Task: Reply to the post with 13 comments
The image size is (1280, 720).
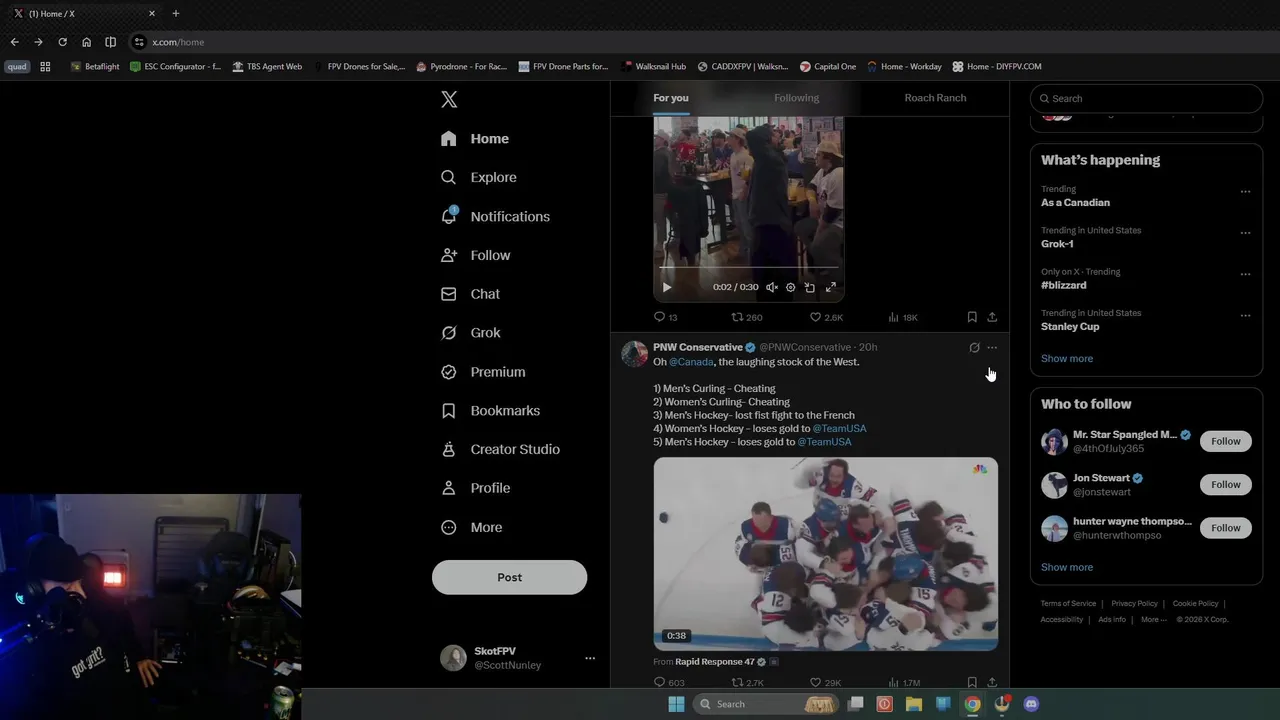Action: [x=665, y=317]
